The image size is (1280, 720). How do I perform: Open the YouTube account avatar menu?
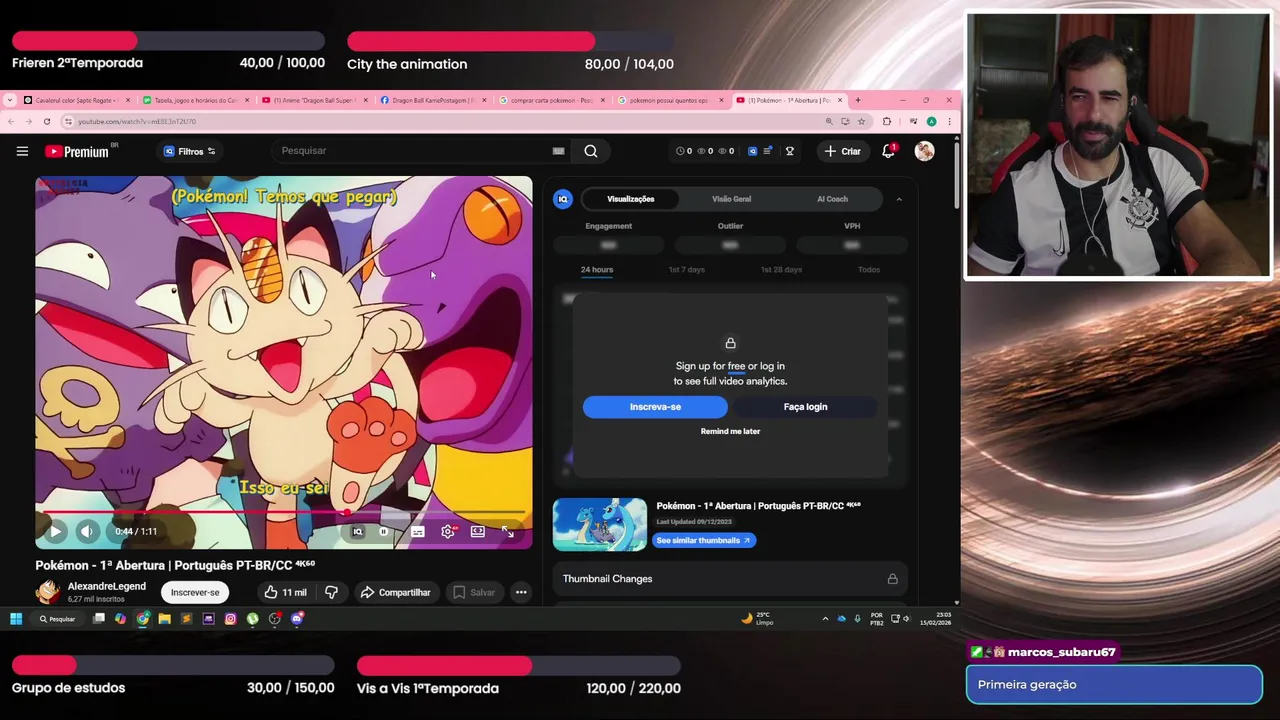click(924, 151)
